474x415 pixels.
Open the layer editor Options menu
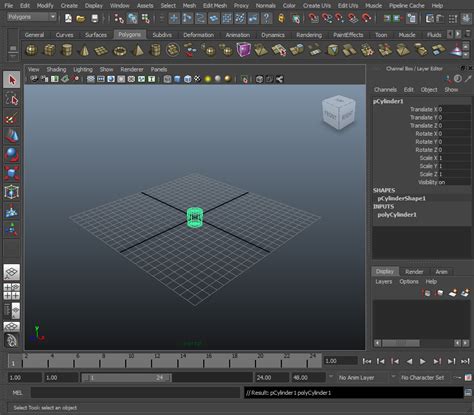point(409,282)
